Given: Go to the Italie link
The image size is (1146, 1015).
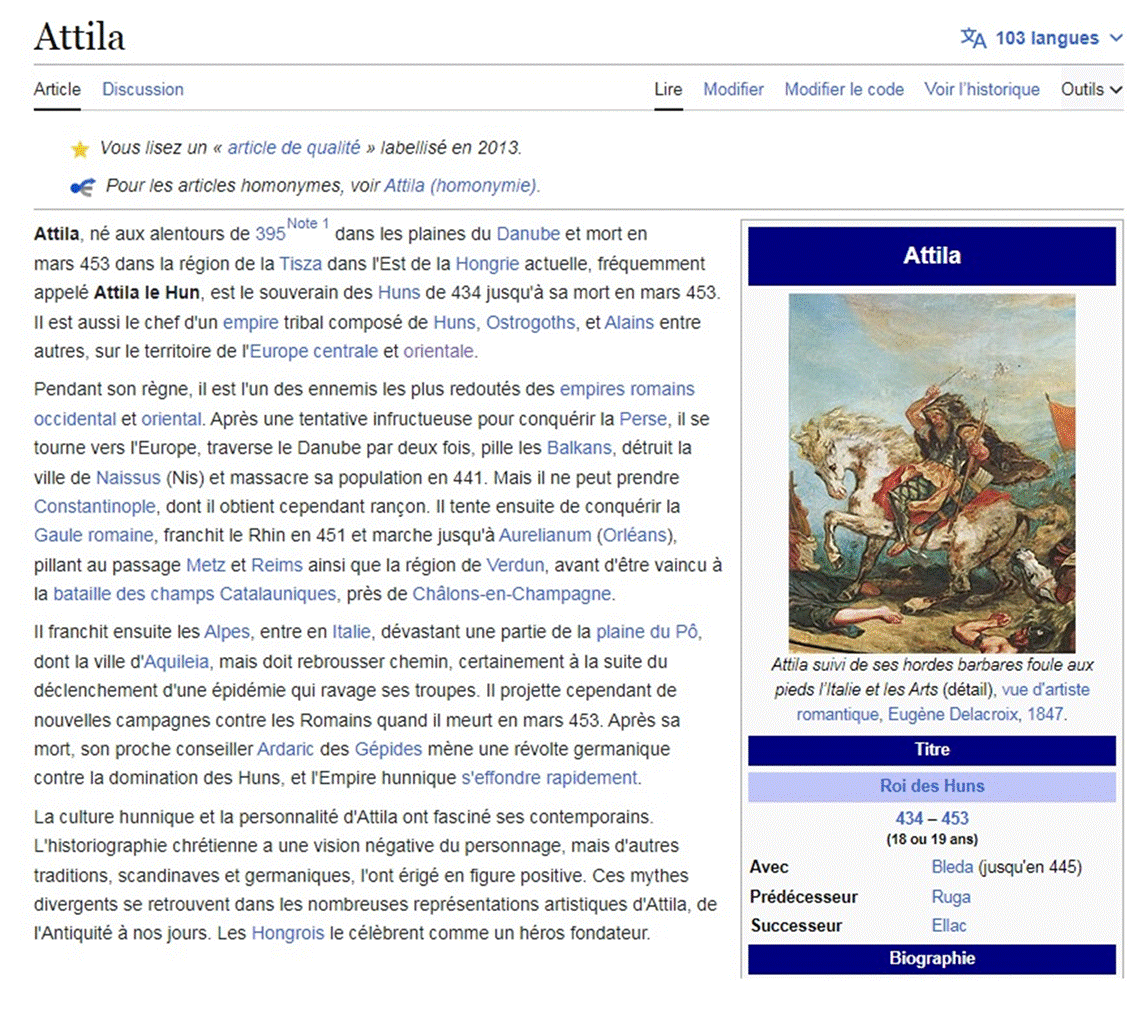Looking at the screenshot, I should click(x=352, y=631).
